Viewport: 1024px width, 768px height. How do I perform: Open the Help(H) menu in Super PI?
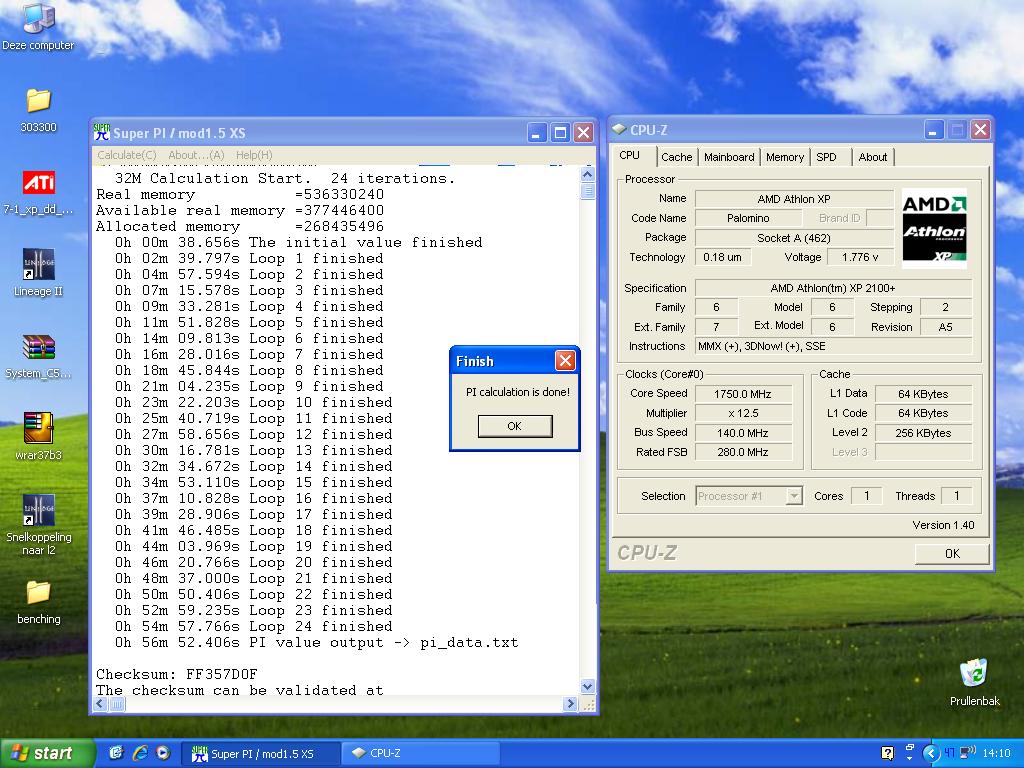click(254, 155)
